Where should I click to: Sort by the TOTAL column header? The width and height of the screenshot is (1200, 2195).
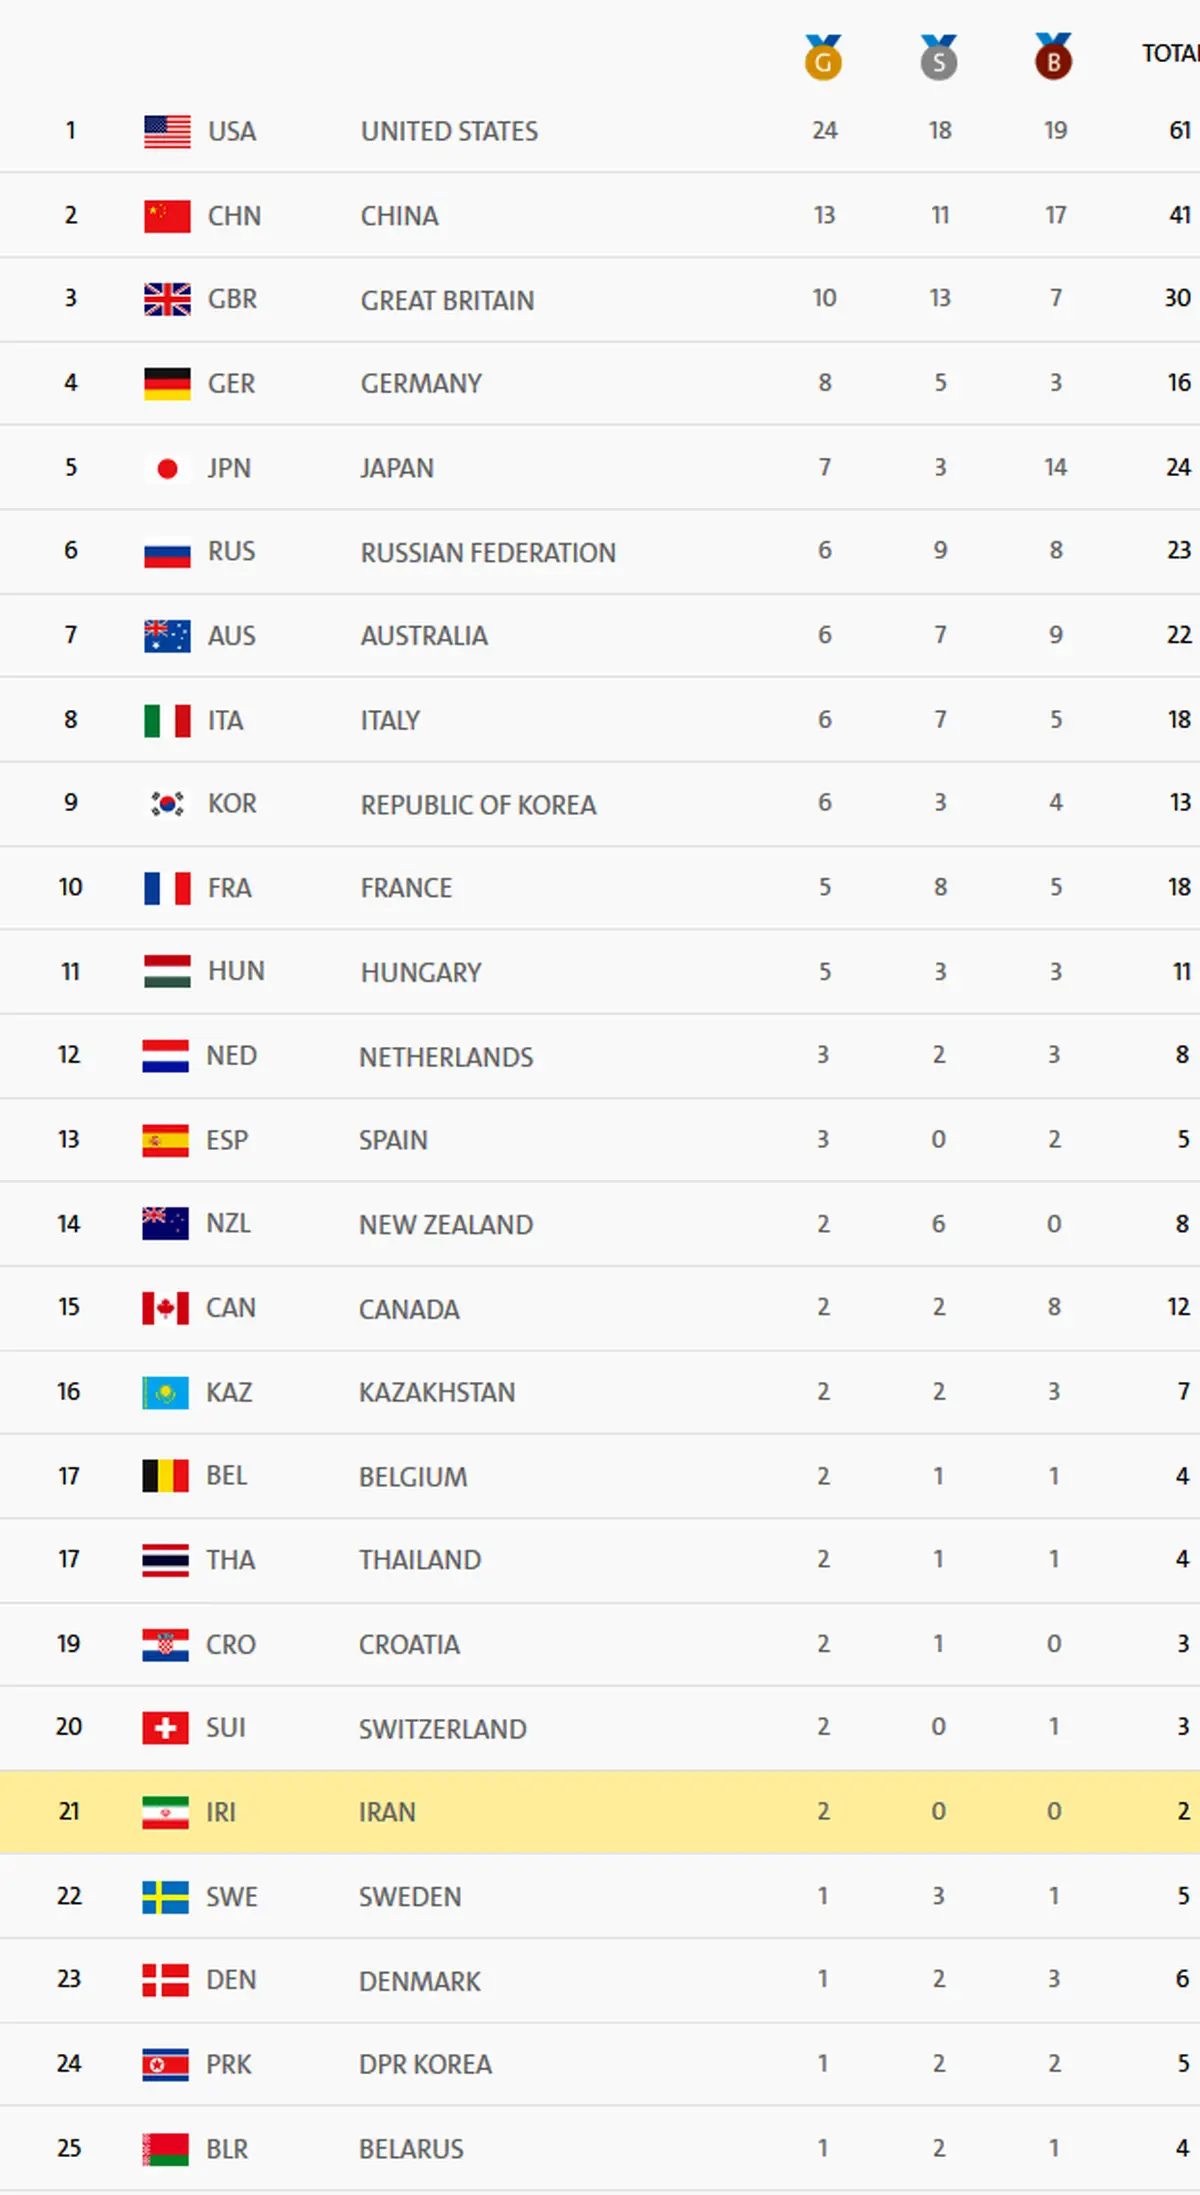click(x=1170, y=54)
